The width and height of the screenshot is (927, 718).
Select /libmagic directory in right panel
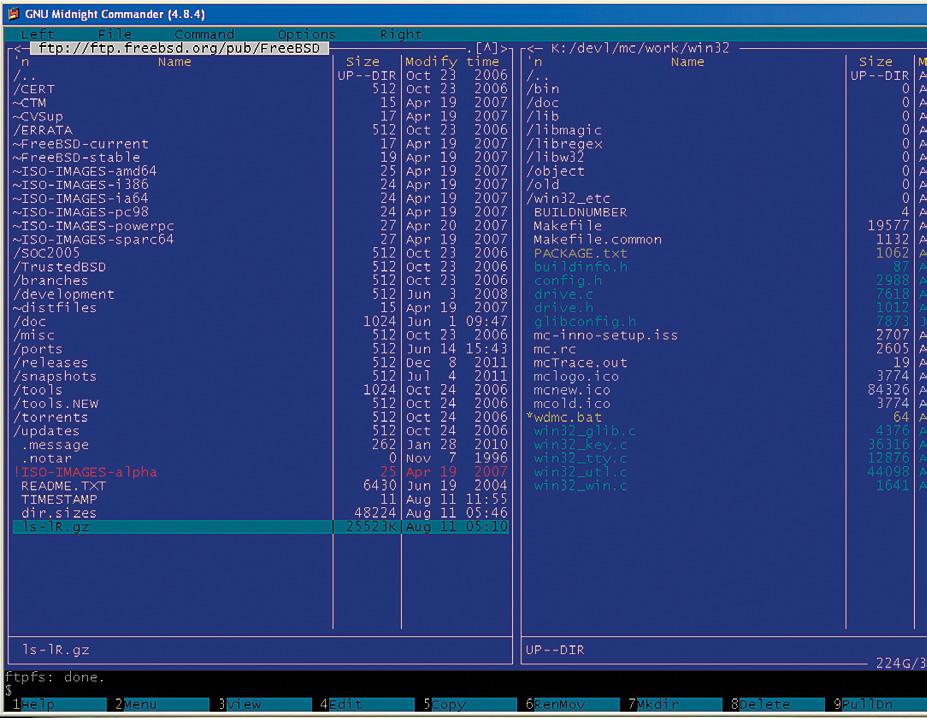coord(564,130)
